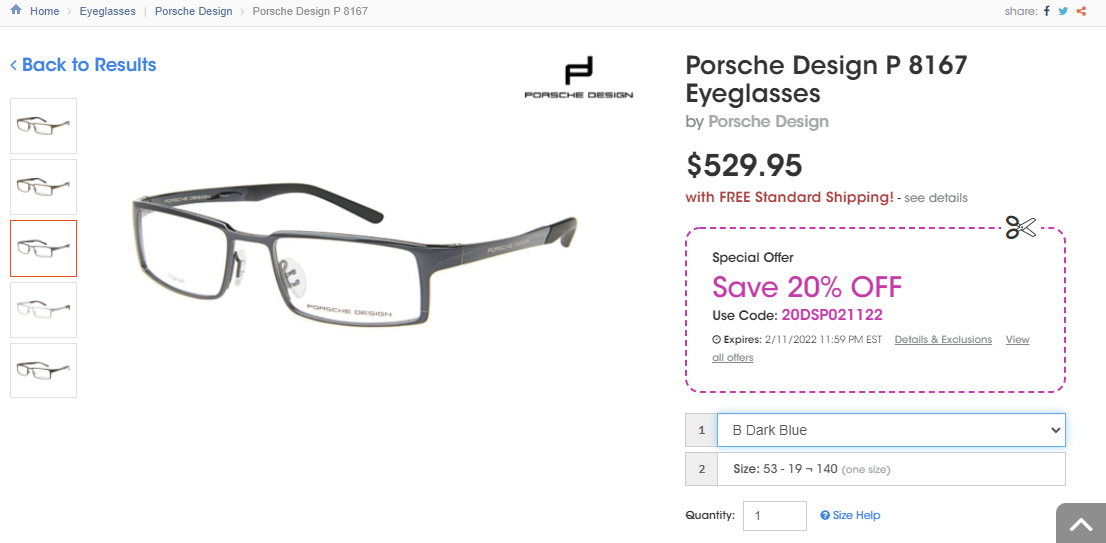Viewport: 1106px width, 543px height.
Task: Open the size 53 - 19 - 140 selector
Action: 890,469
